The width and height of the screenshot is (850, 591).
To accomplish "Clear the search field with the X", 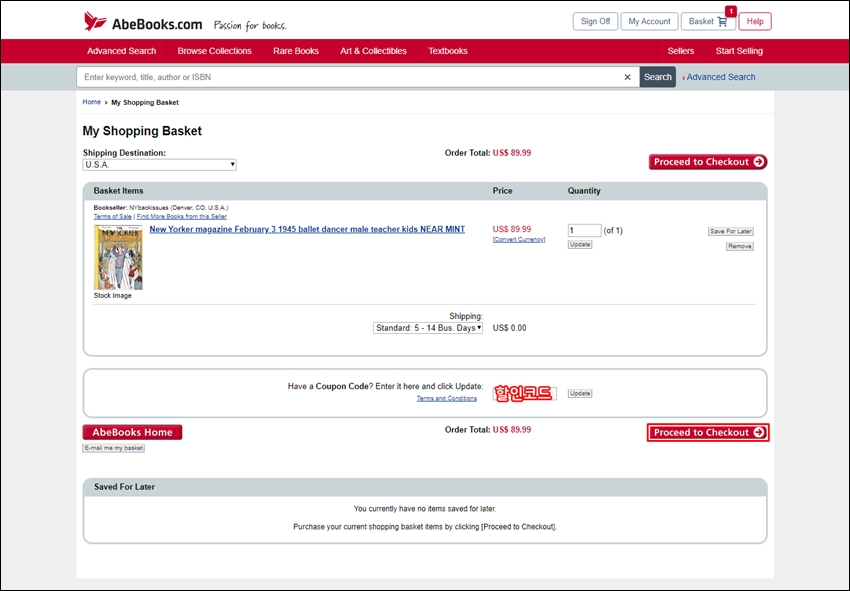I will (627, 77).
